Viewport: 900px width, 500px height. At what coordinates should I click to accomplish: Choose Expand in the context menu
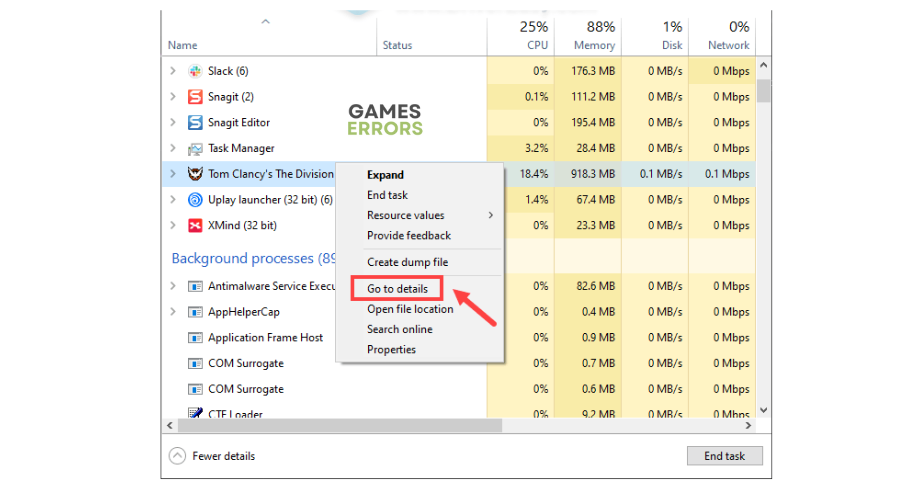385,175
